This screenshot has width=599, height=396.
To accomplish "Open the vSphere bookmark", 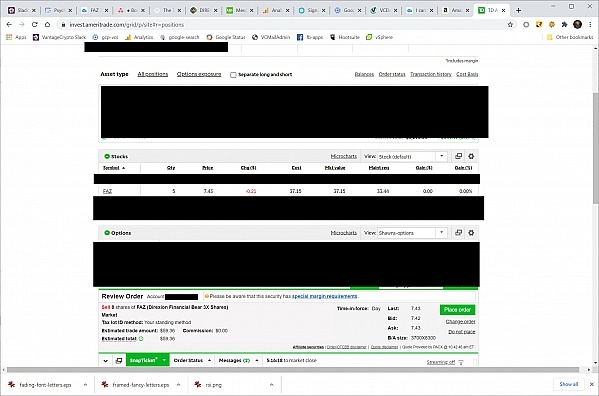I will [379, 37].
